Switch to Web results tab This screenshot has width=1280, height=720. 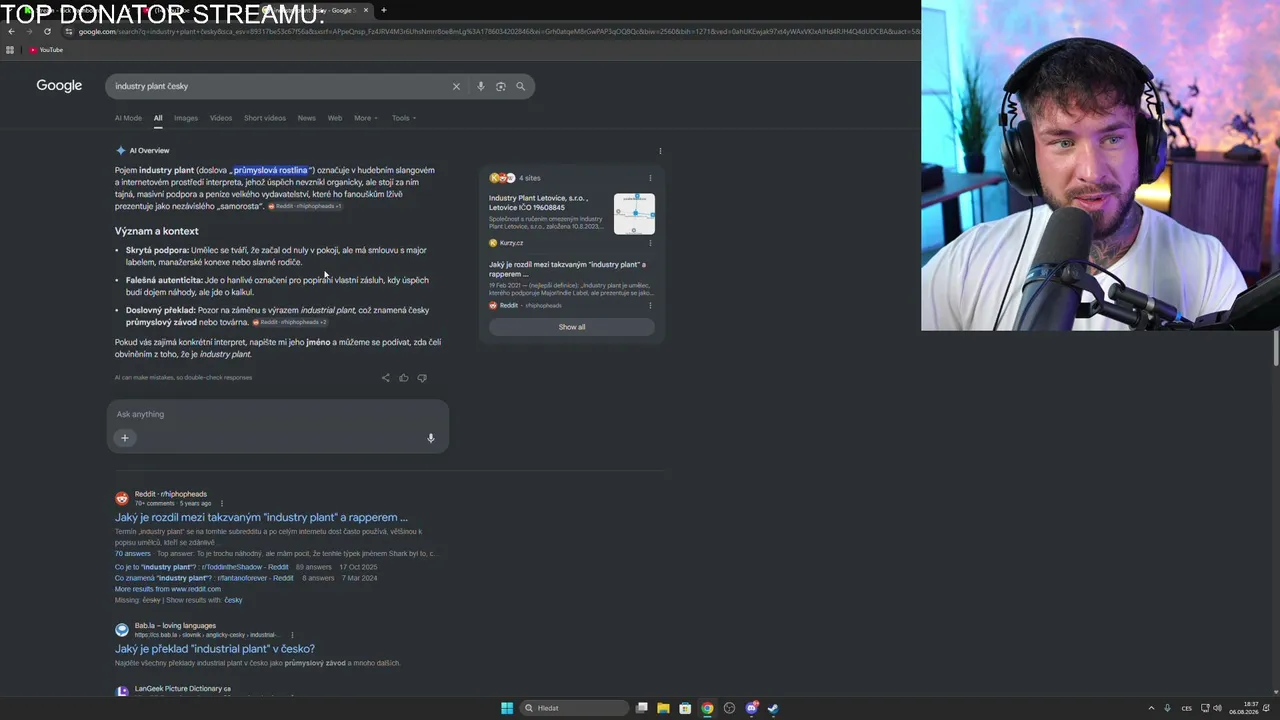[x=335, y=118]
